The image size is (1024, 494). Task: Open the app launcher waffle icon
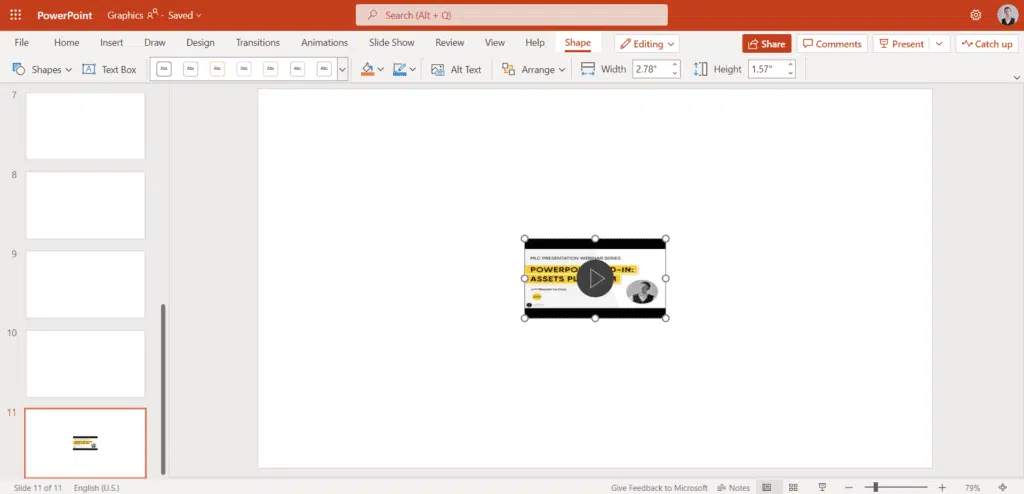(x=15, y=15)
